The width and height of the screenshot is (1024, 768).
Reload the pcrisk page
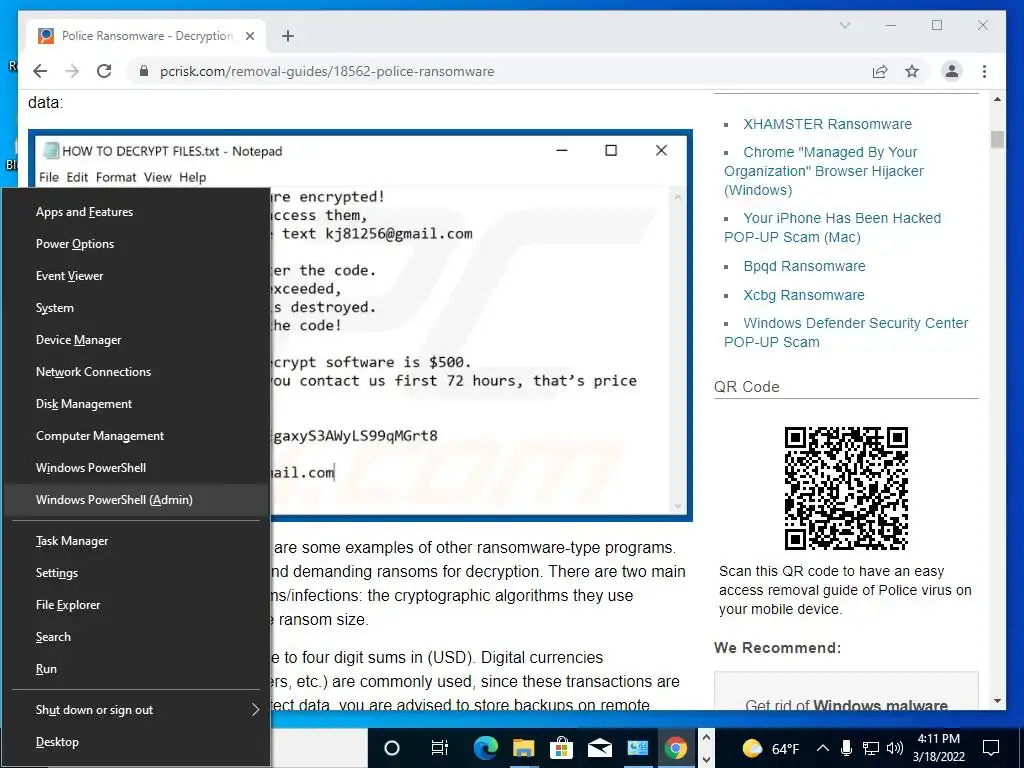104,71
